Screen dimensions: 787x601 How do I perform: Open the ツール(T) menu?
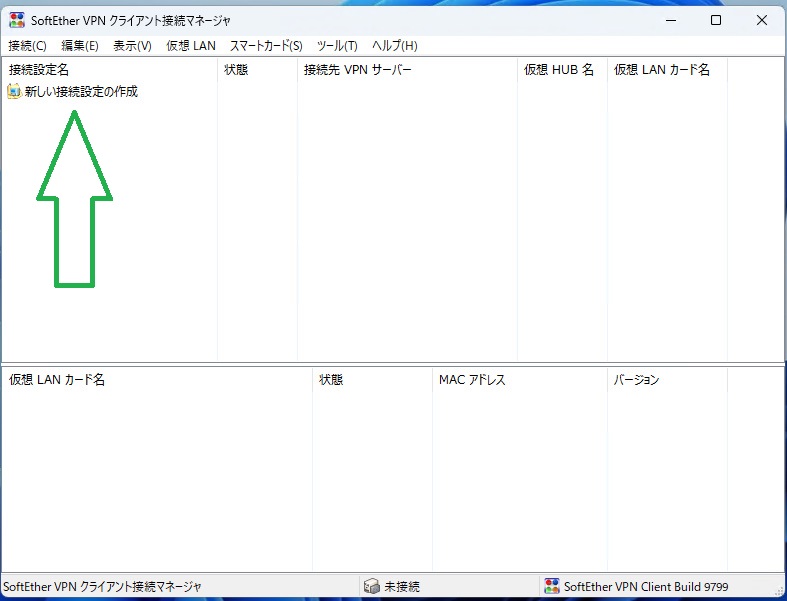[337, 46]
